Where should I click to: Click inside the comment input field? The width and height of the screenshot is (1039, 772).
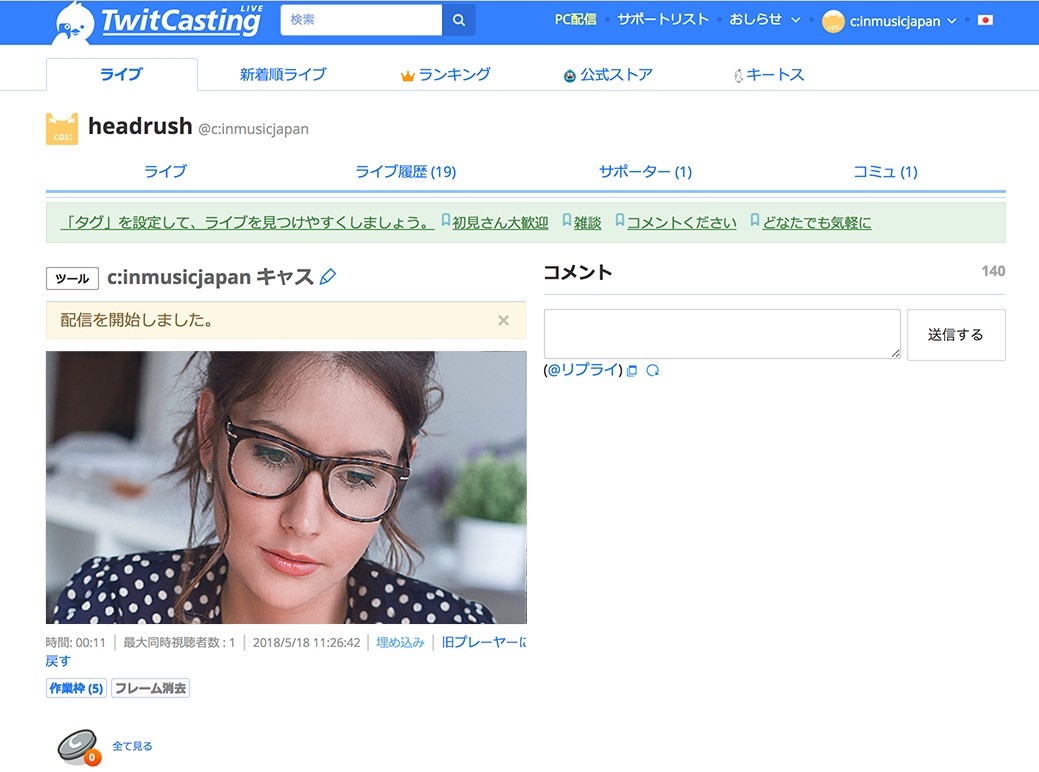coord(722,334)
